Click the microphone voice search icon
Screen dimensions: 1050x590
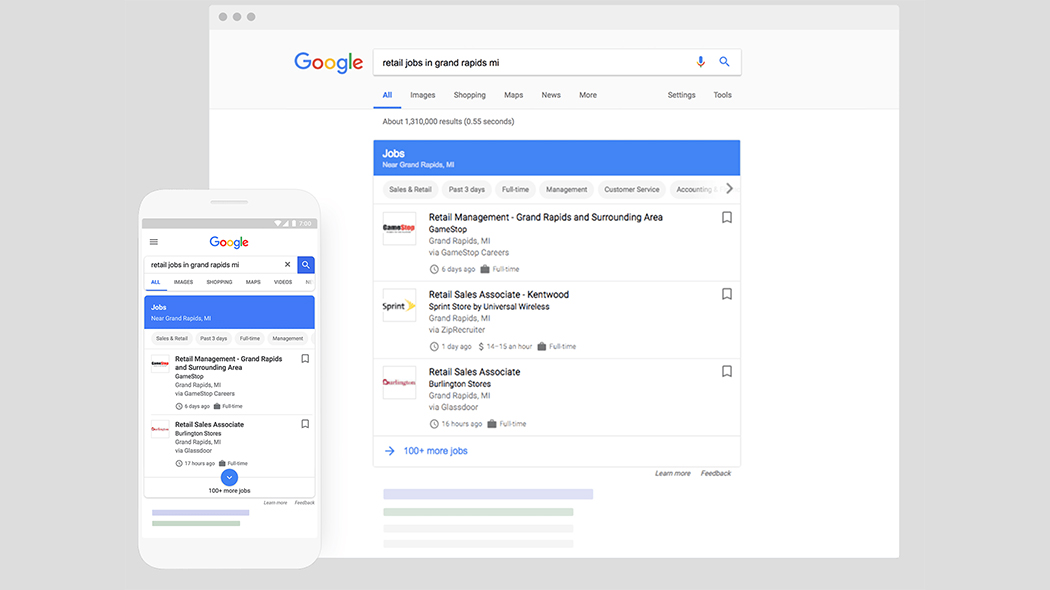point(700,62)
